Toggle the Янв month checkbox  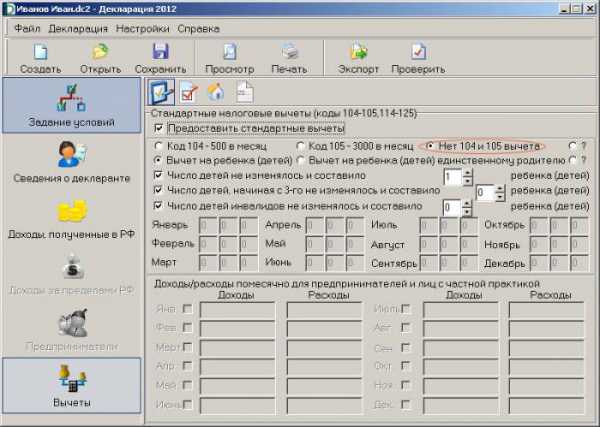click(x=188, y=308)
